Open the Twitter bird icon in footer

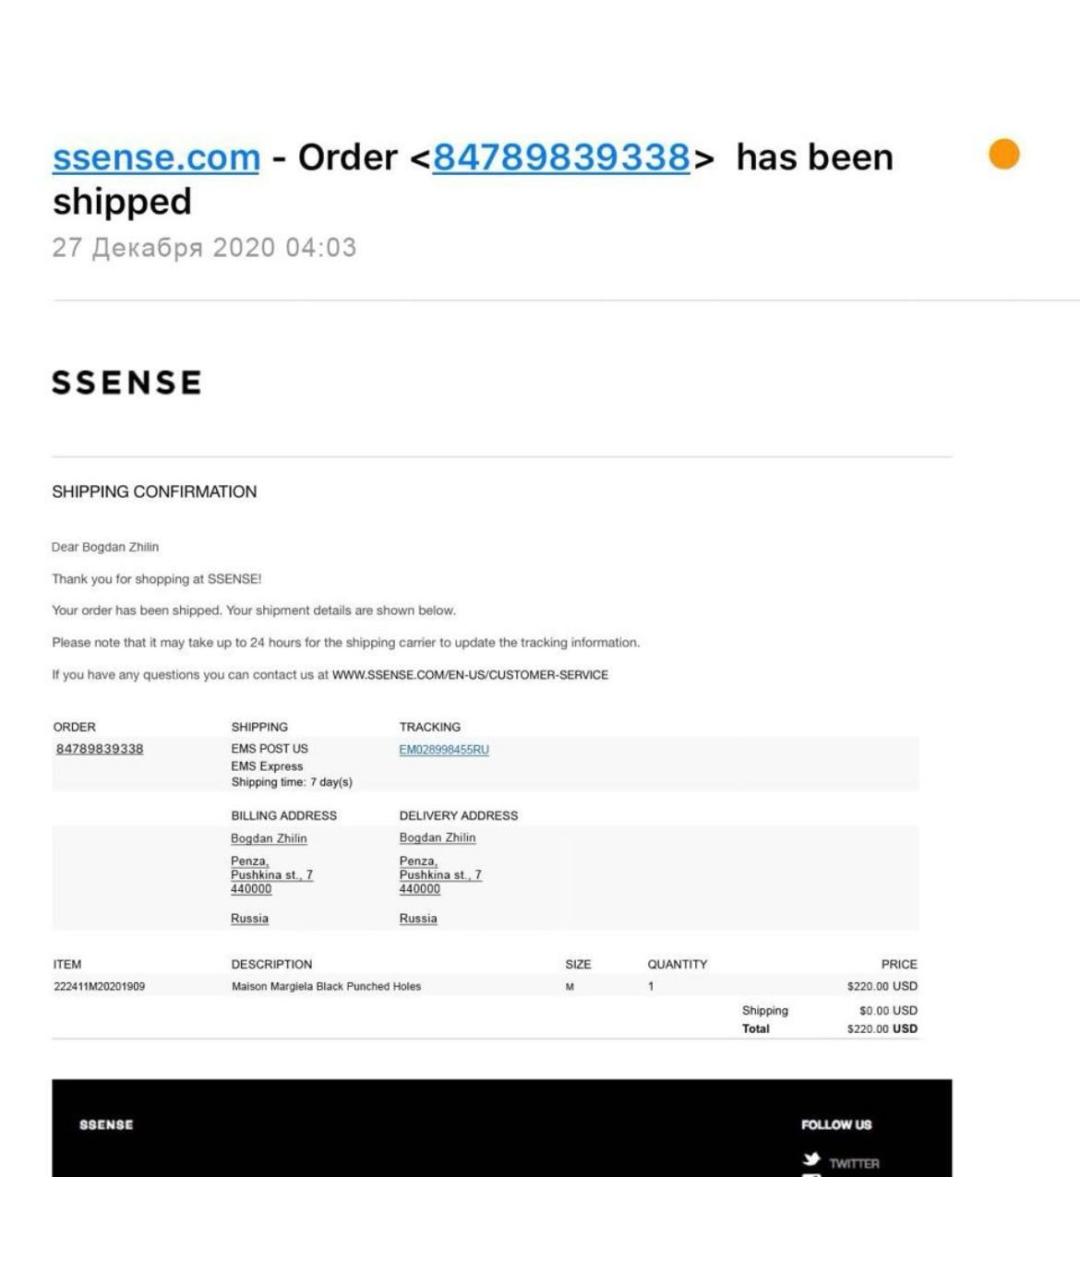tap(811, 1160)
